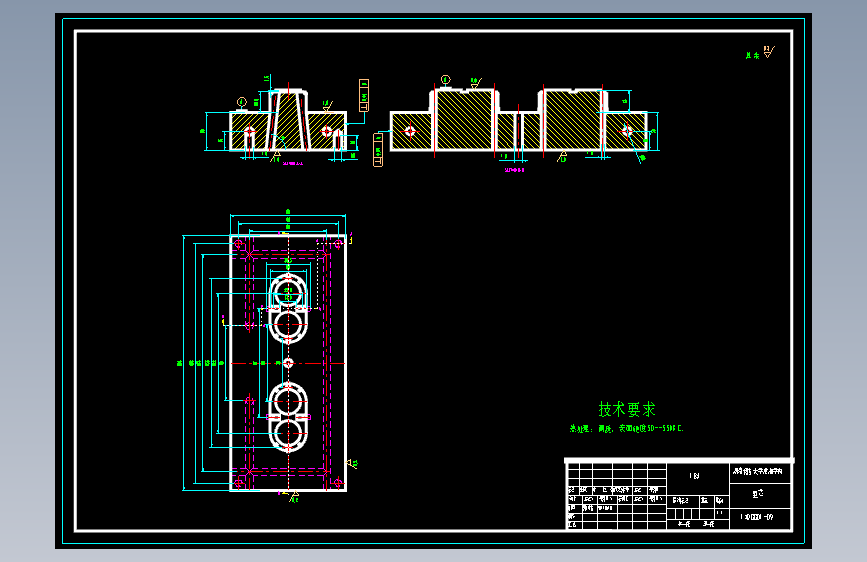
Task: Click the datum circle atop right section view
Action: click(446, 80)
